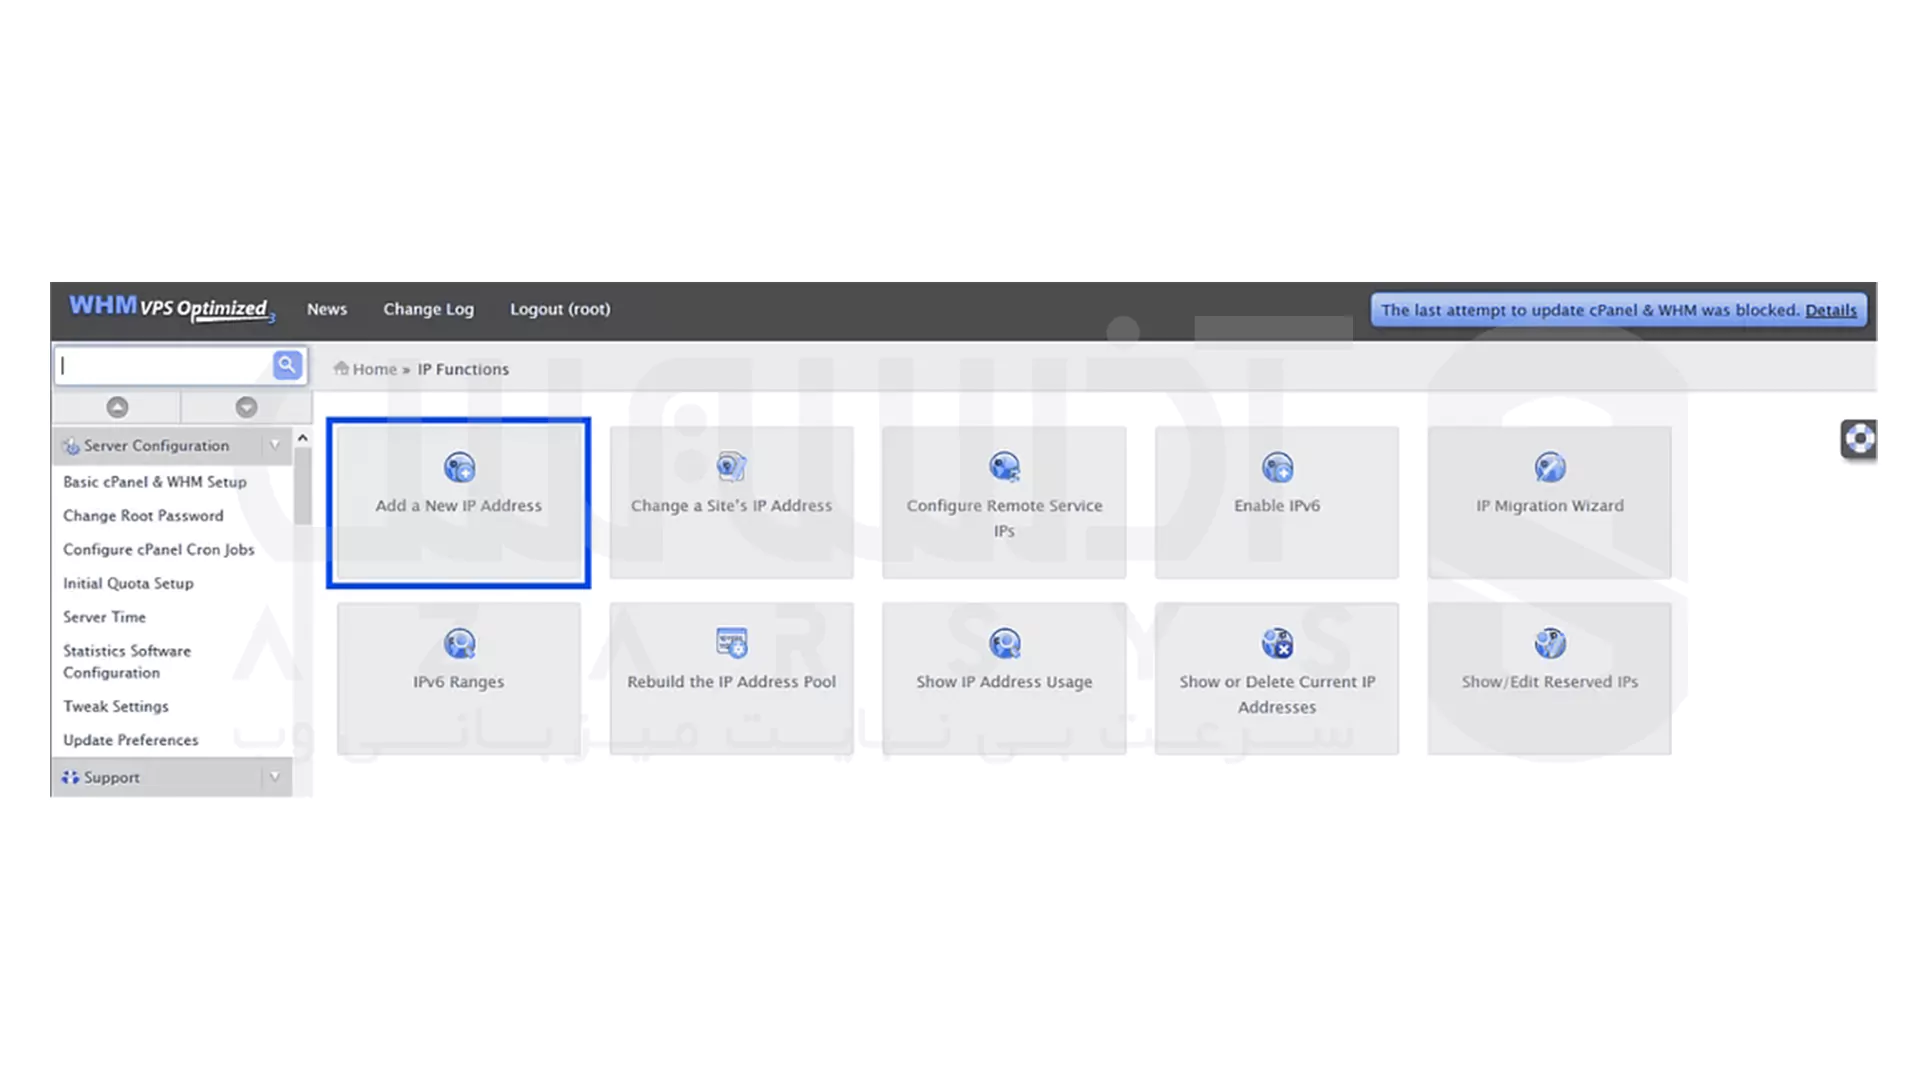Screen dimensions: 1920x1080
Task: Expand the Support section arrow
Action: pyautogui.click(x=275, y=777)
